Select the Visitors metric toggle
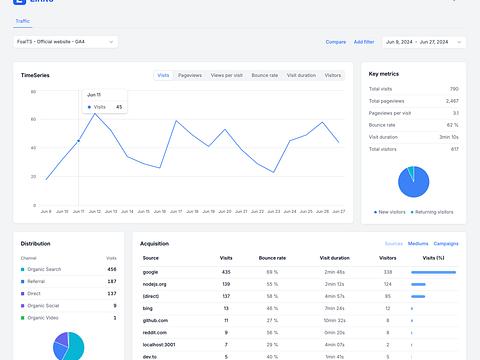Screen dimensions: 480x360 pyautogui.click(x=333, y=75)
